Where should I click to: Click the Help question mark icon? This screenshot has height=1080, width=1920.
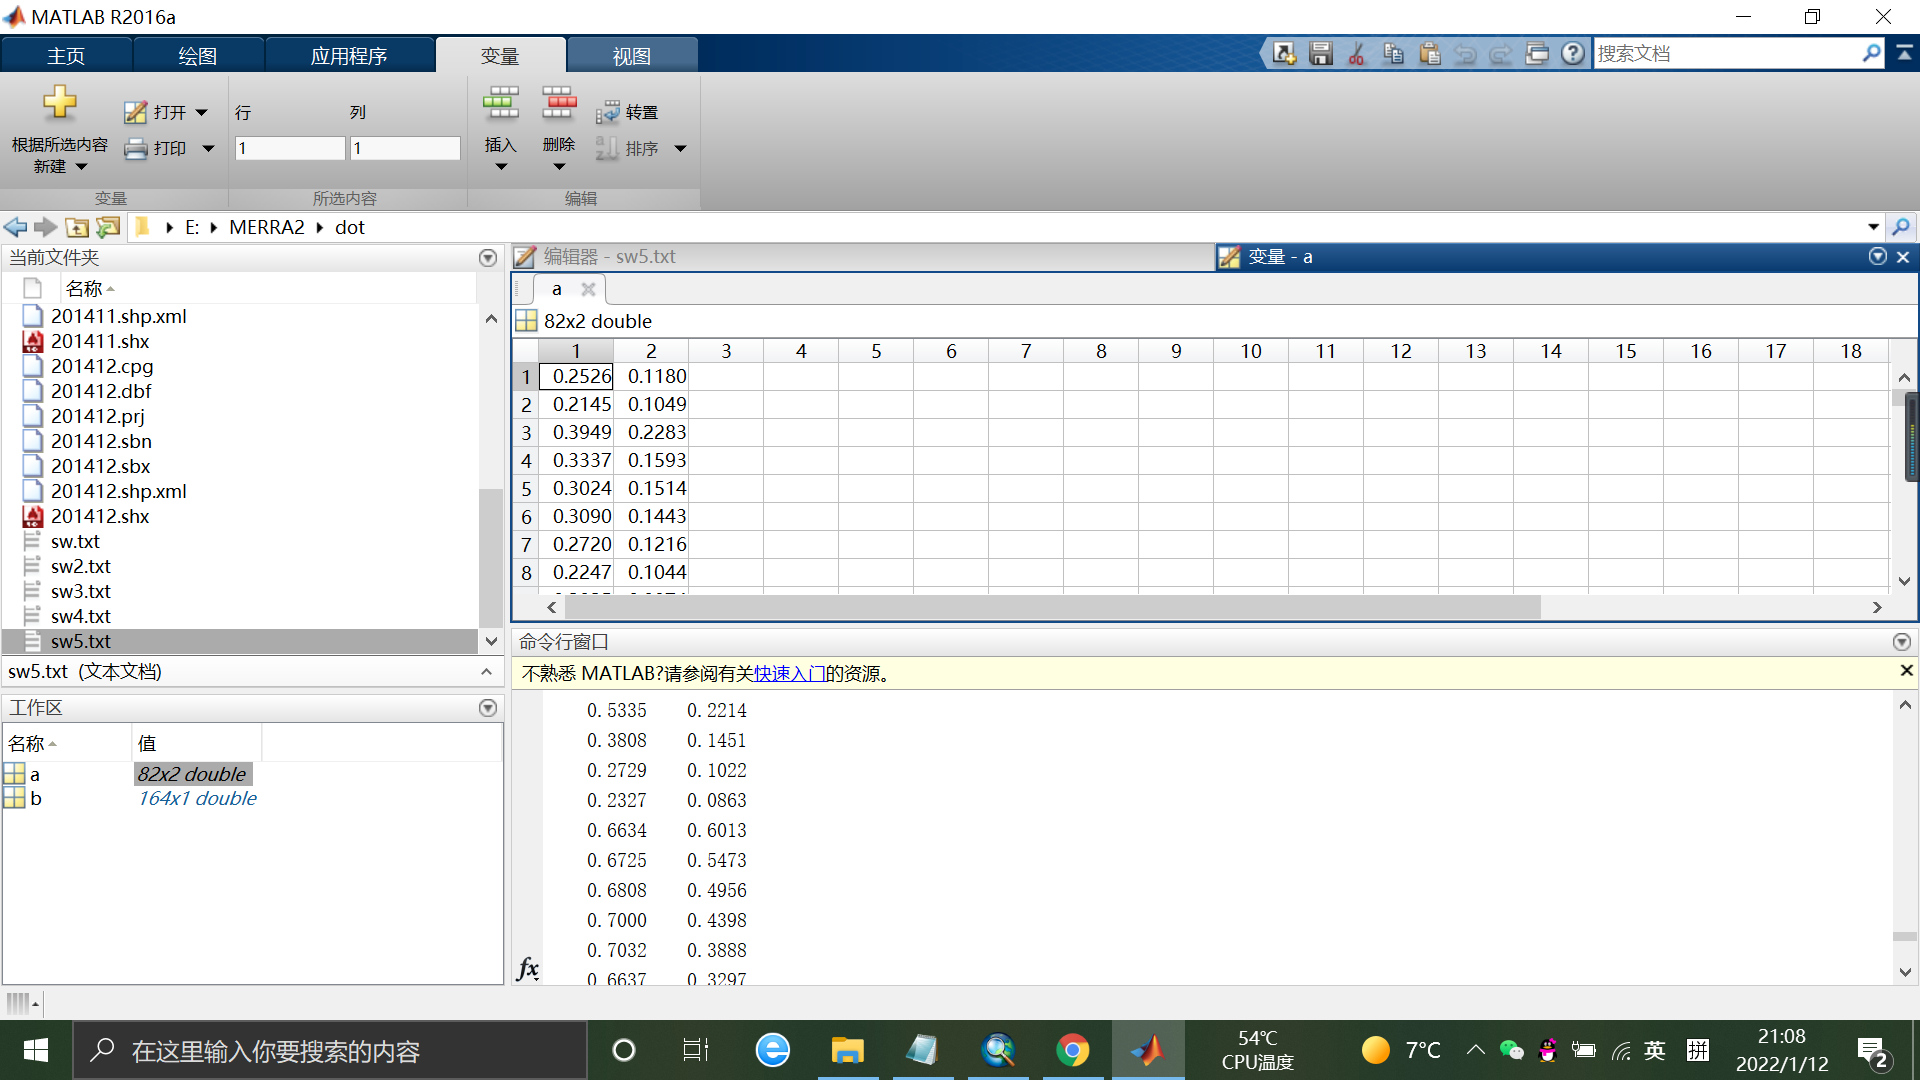(x=1573, y=54)
